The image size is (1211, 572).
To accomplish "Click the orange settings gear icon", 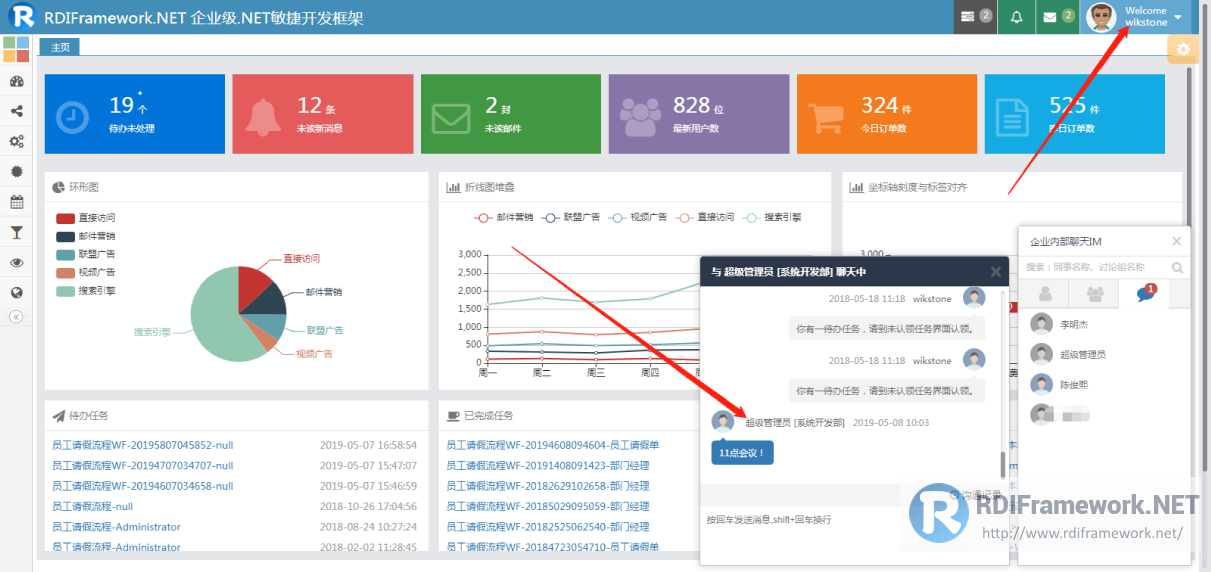I will 1183,49.
